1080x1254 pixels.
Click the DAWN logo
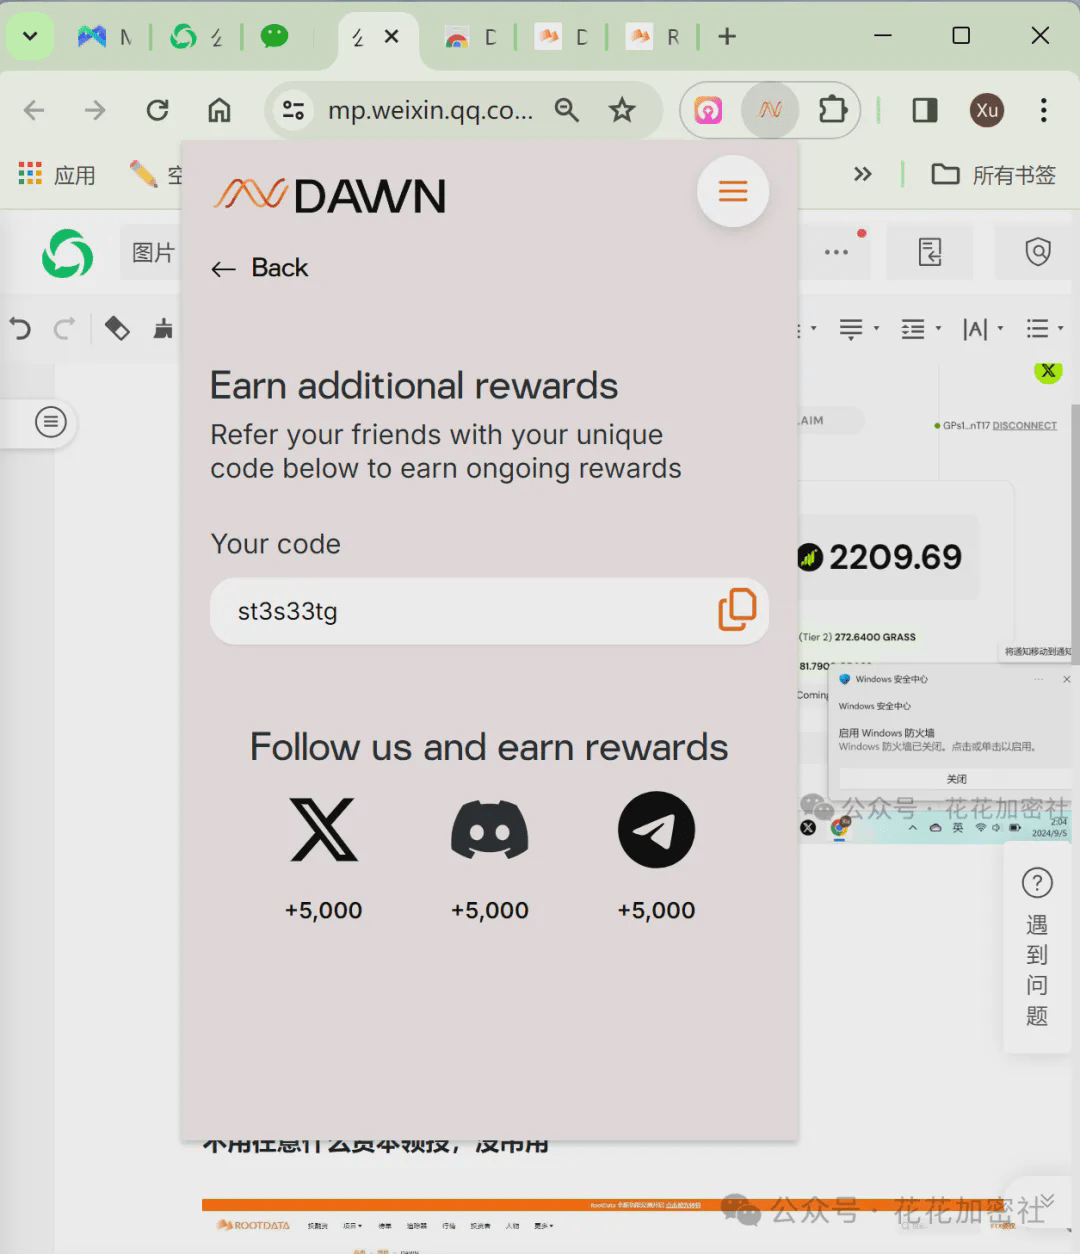pos(330,195)
